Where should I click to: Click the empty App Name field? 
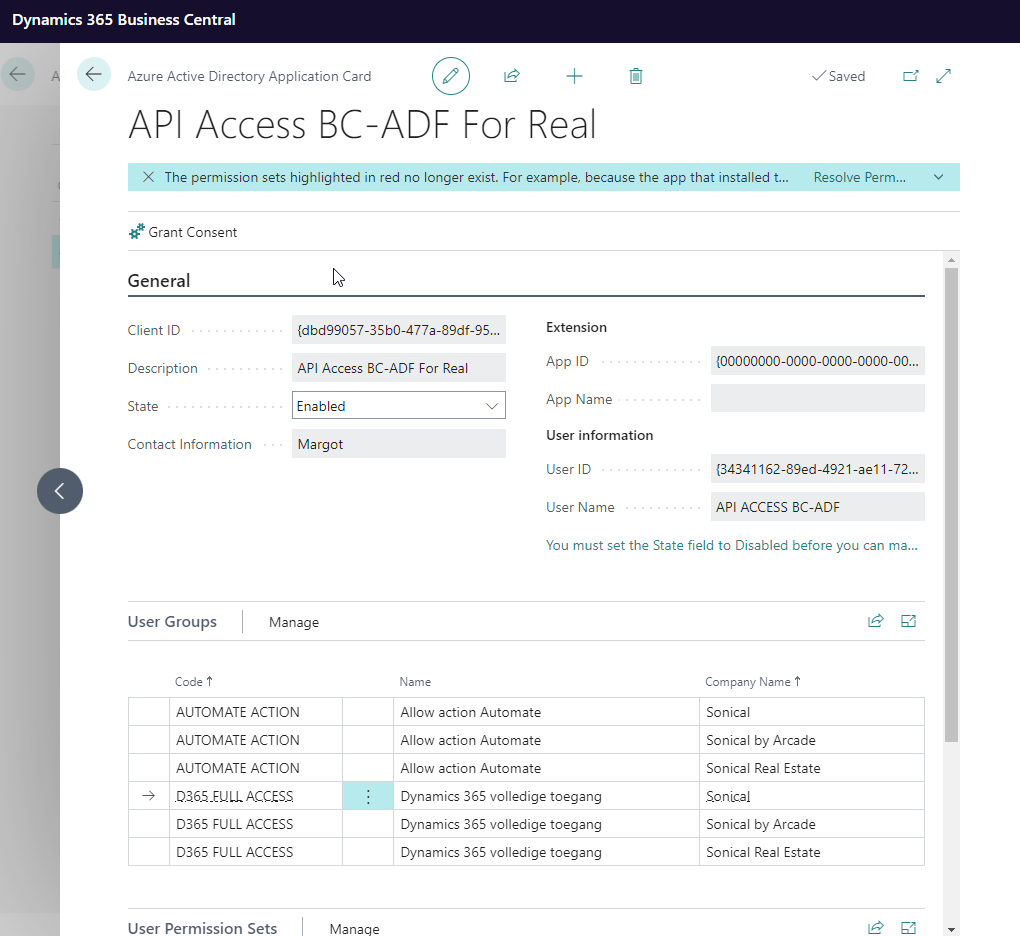tap(817, 399)
